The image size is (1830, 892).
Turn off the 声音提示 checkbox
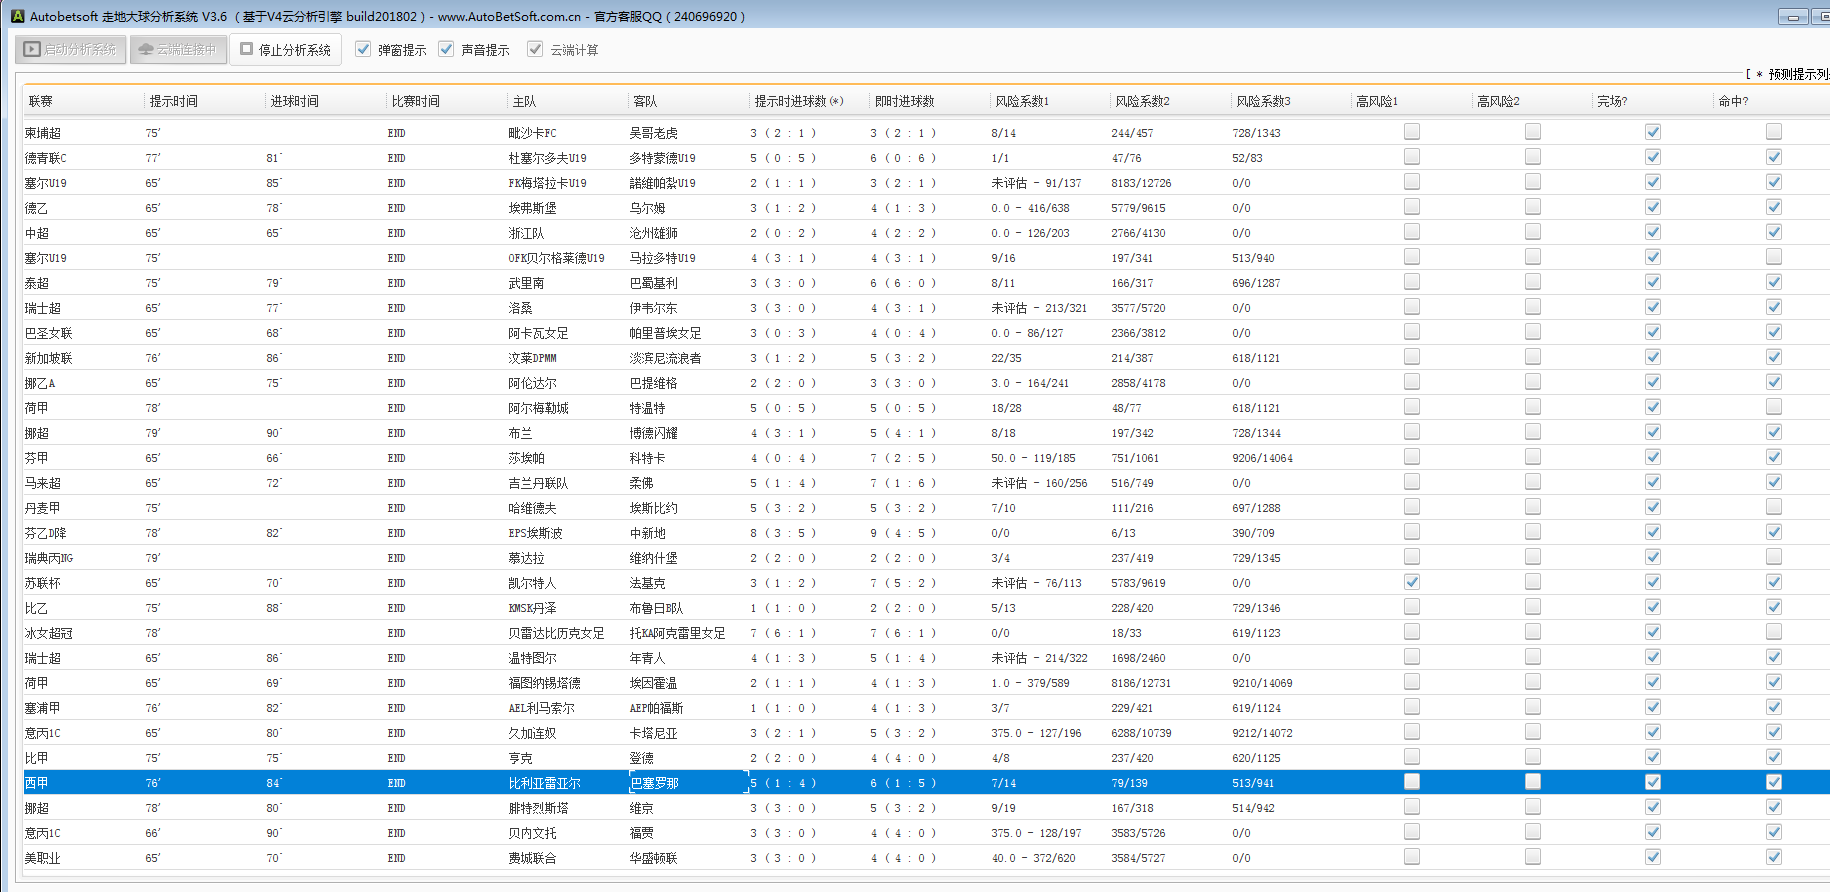446,49
